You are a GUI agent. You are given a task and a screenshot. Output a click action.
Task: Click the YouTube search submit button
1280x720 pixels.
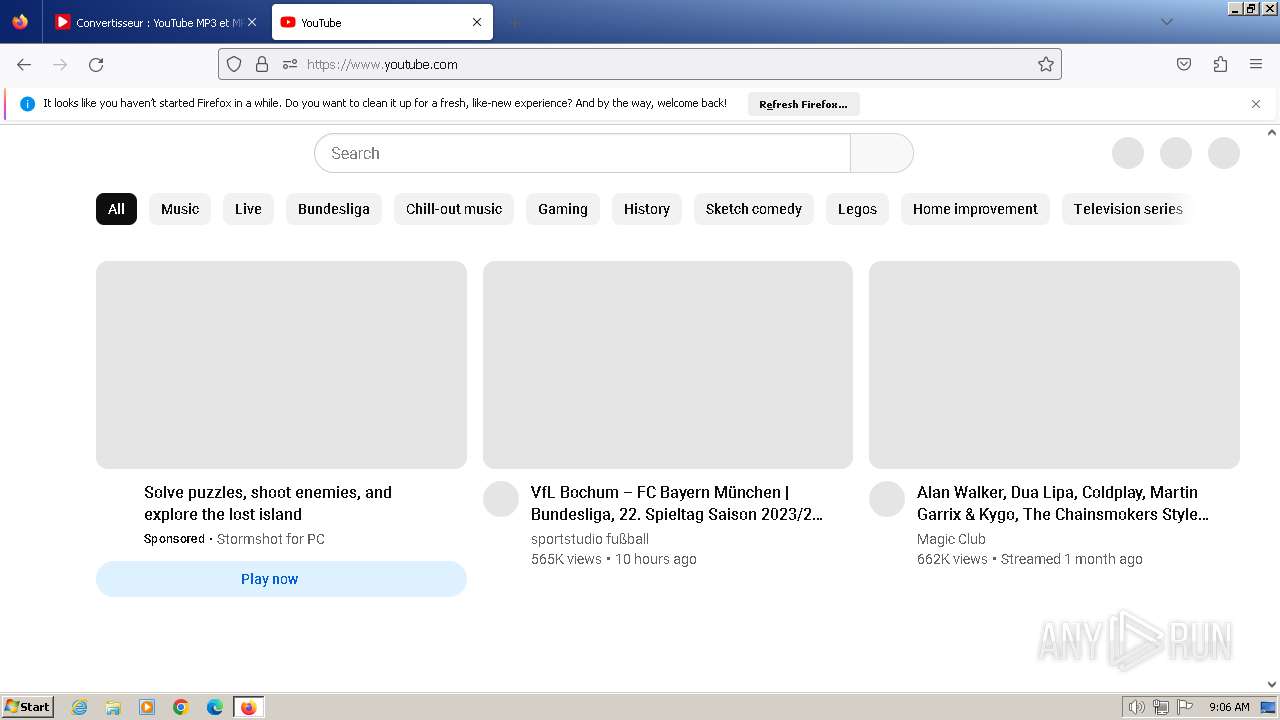882,153
